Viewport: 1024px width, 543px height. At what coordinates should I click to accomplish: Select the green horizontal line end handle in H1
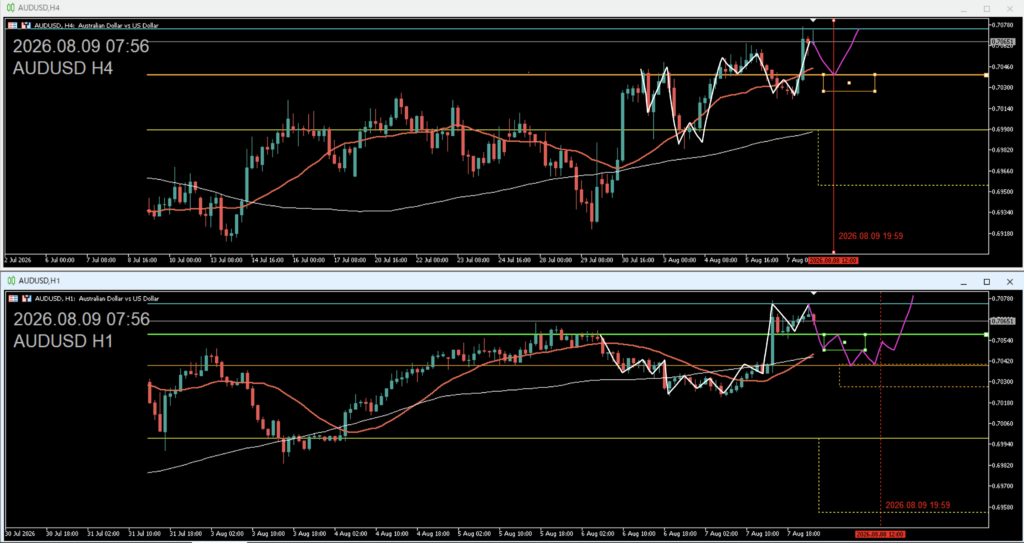click(x=985, y=334)
